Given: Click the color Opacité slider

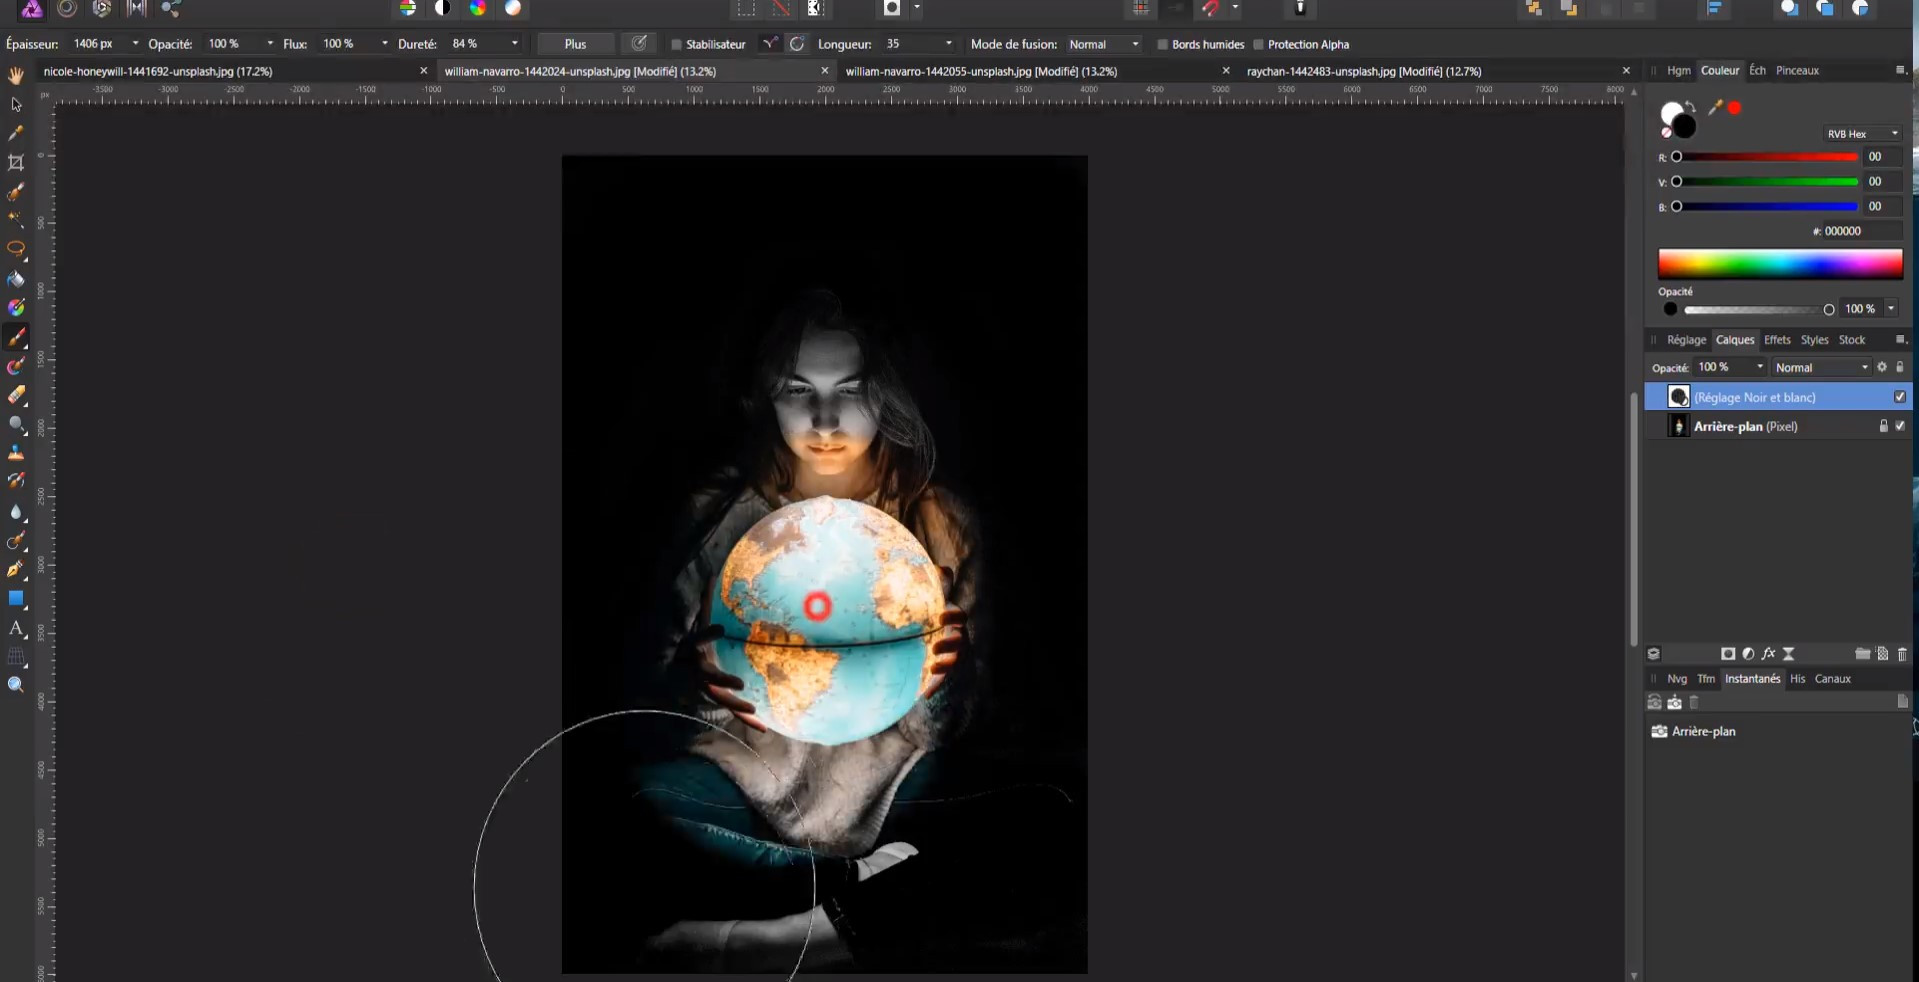Looking at the screenshot, I should pos(1757,310).
